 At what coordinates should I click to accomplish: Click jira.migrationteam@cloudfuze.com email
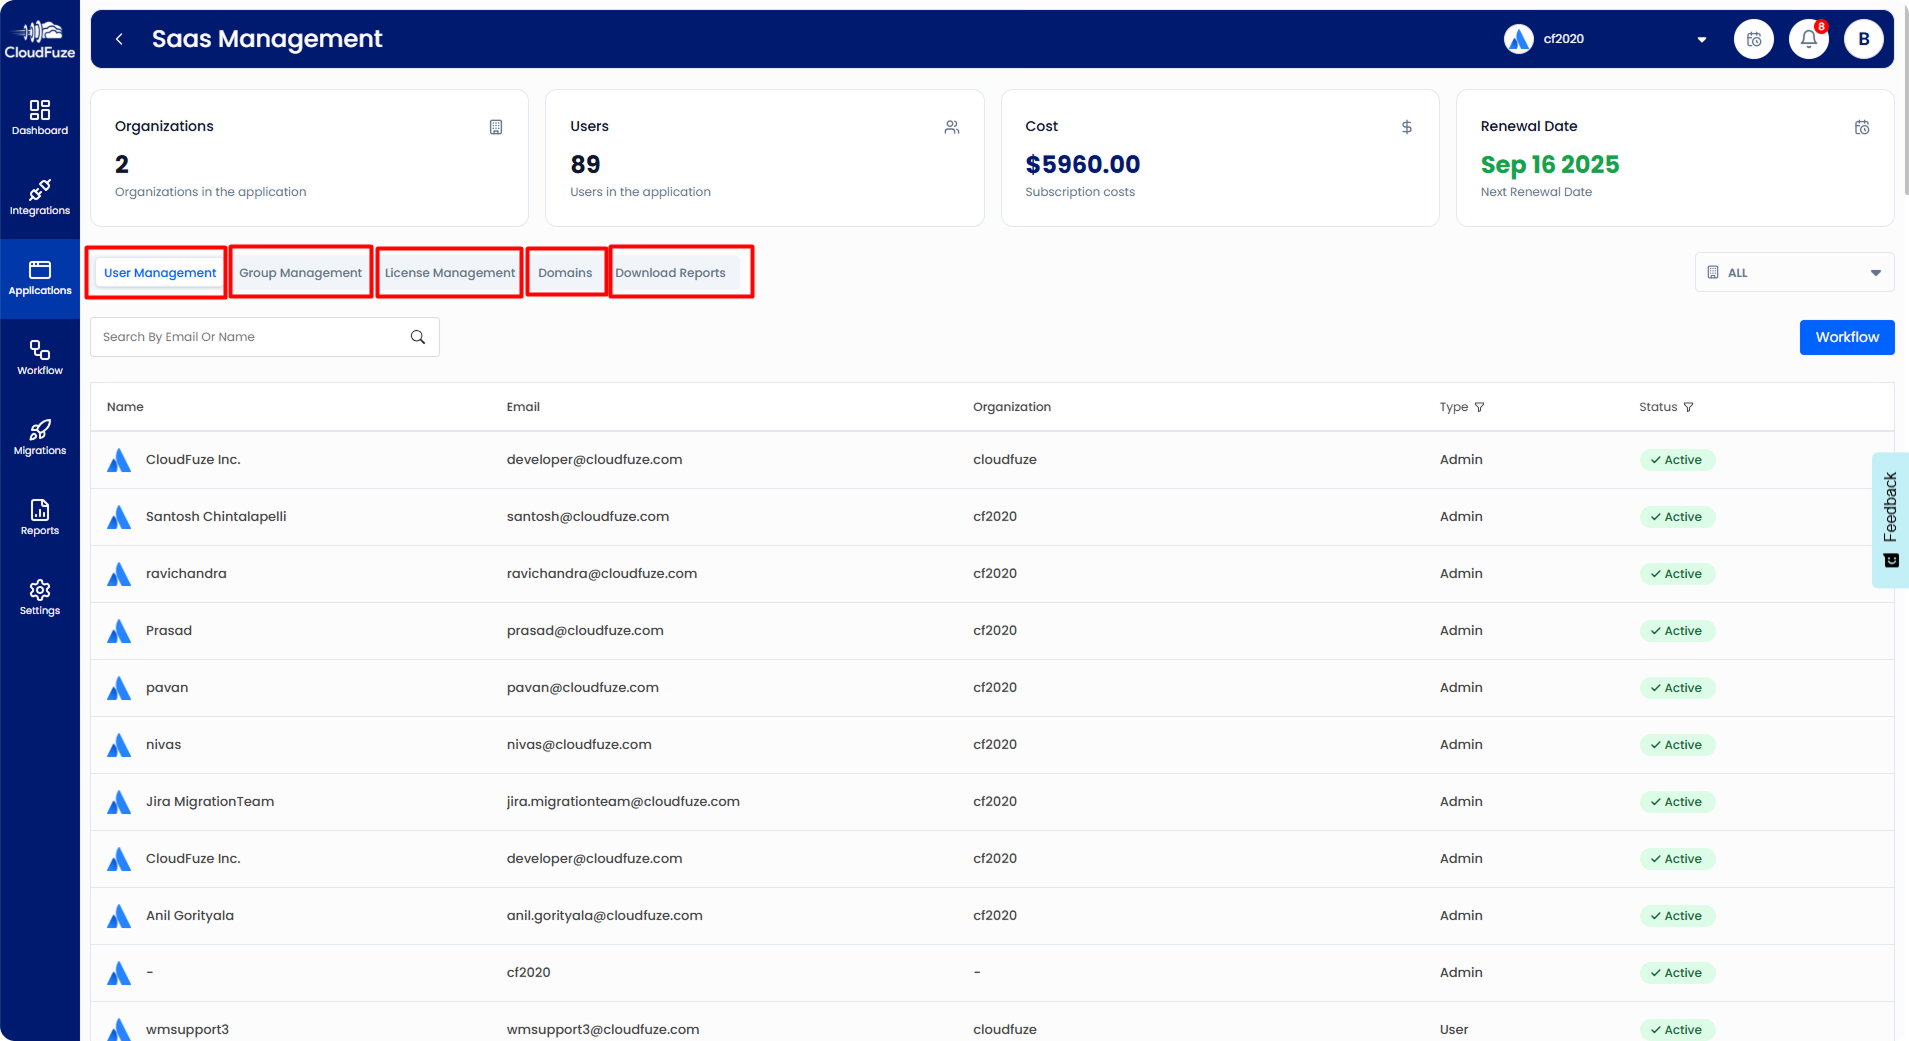click(623, 802)
